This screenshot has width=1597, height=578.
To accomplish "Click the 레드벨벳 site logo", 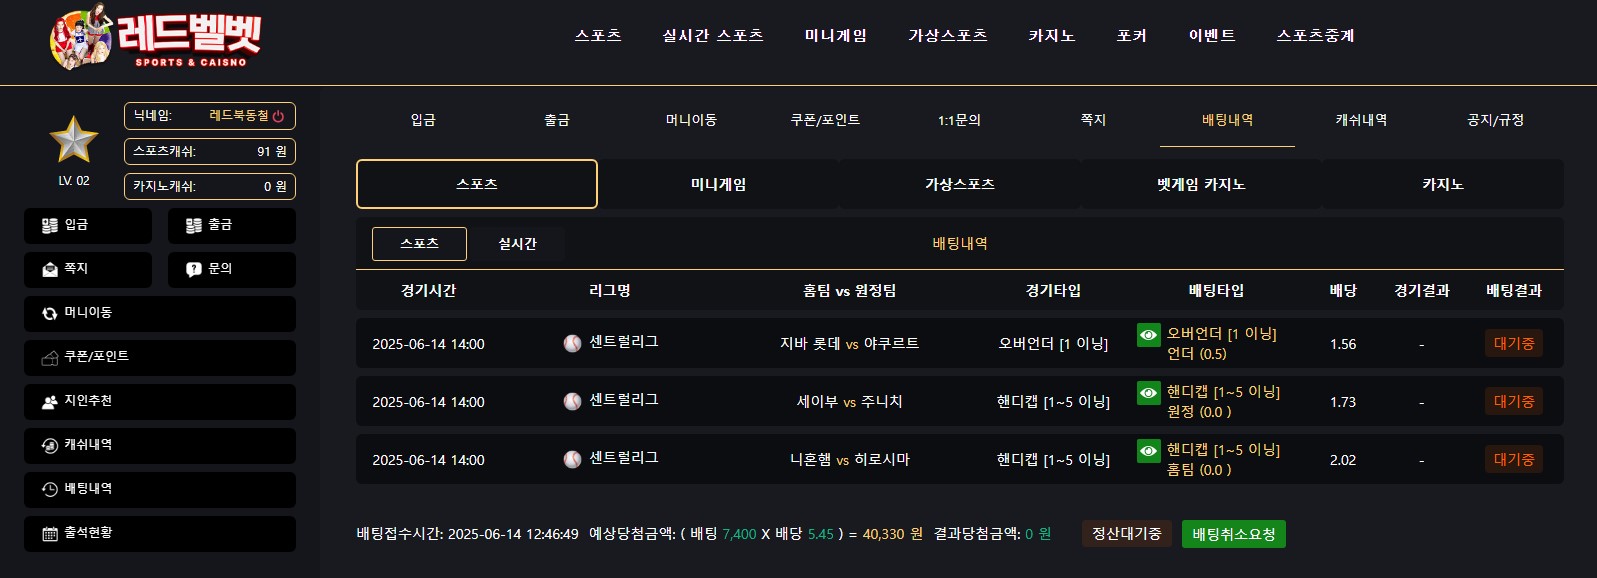I will [x=155, y=39].
